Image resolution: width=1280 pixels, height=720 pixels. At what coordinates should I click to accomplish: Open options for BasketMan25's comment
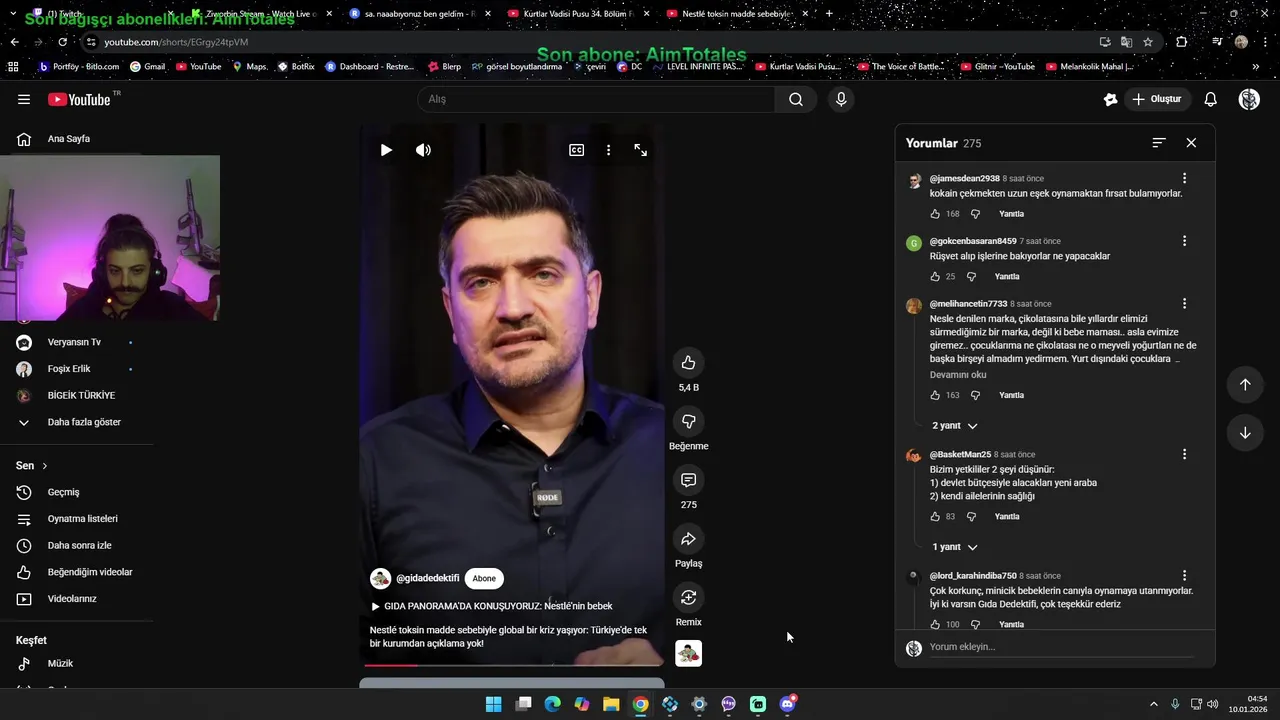1184,454
